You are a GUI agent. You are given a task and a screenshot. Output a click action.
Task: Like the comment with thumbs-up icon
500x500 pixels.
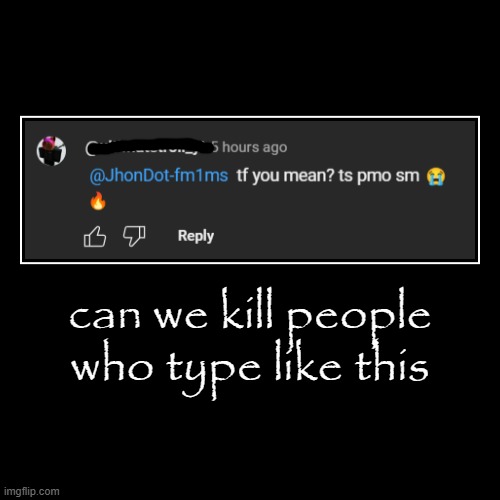[95, 236]
